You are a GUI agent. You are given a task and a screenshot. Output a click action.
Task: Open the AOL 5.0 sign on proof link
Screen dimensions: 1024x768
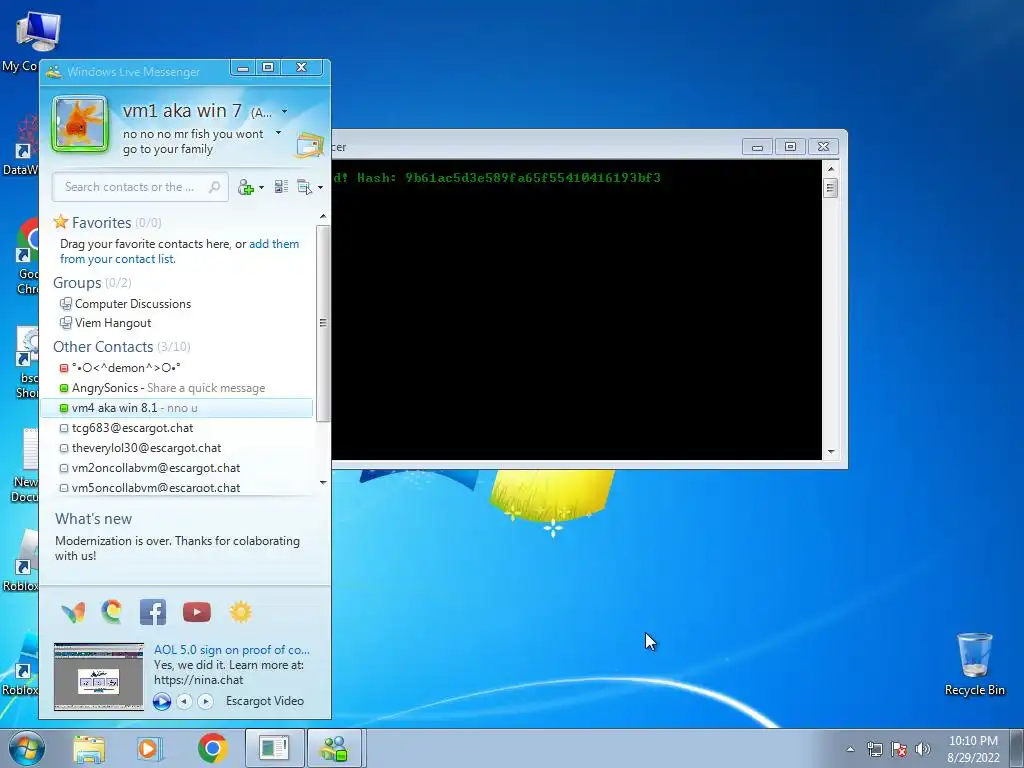tap(232, 650)
